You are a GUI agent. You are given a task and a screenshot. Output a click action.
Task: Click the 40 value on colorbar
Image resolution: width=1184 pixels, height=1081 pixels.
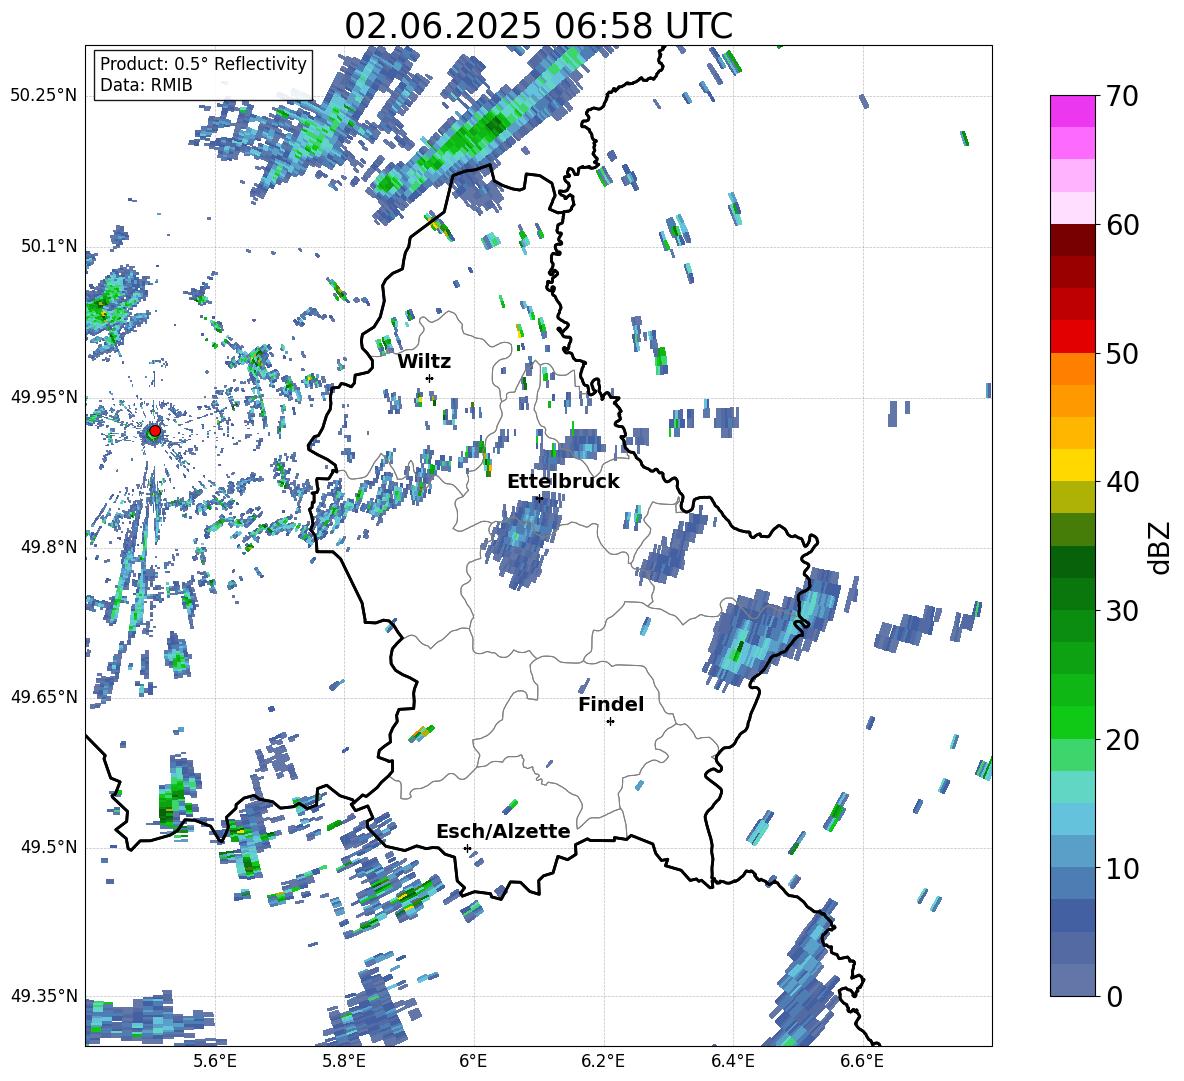tap(1122, 482)
